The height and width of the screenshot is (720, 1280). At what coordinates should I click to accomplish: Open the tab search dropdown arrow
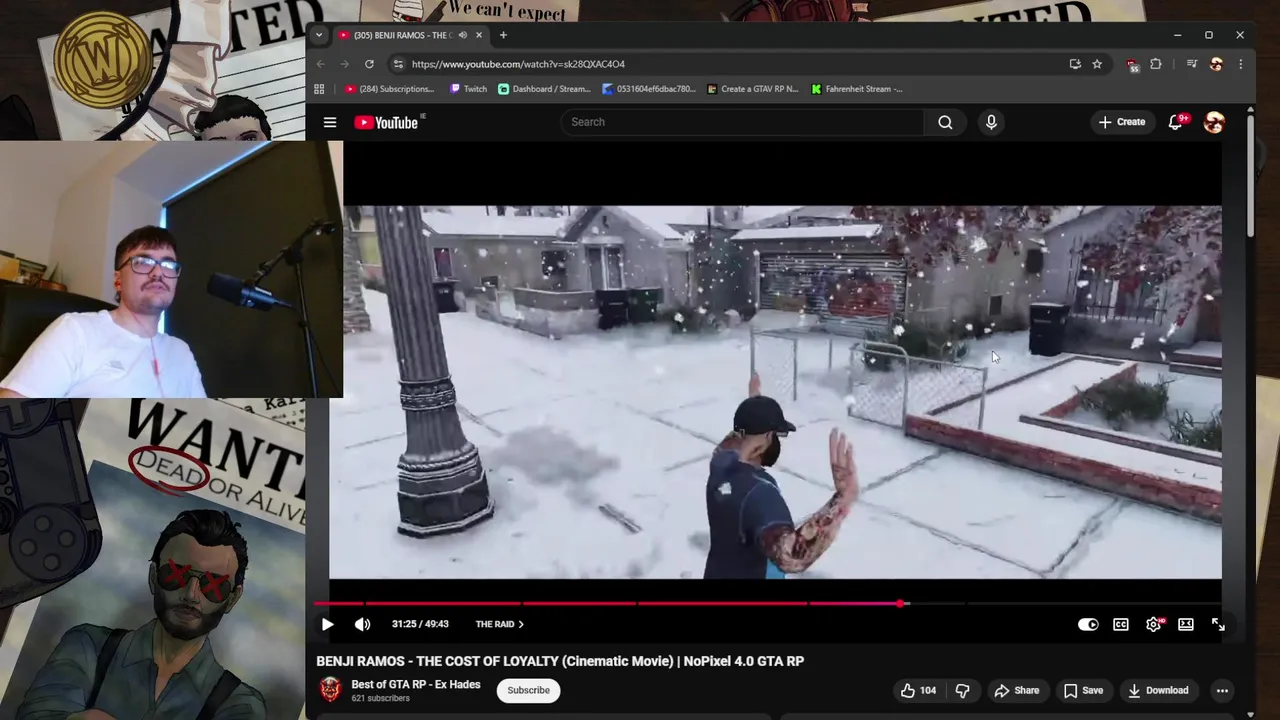319,35
